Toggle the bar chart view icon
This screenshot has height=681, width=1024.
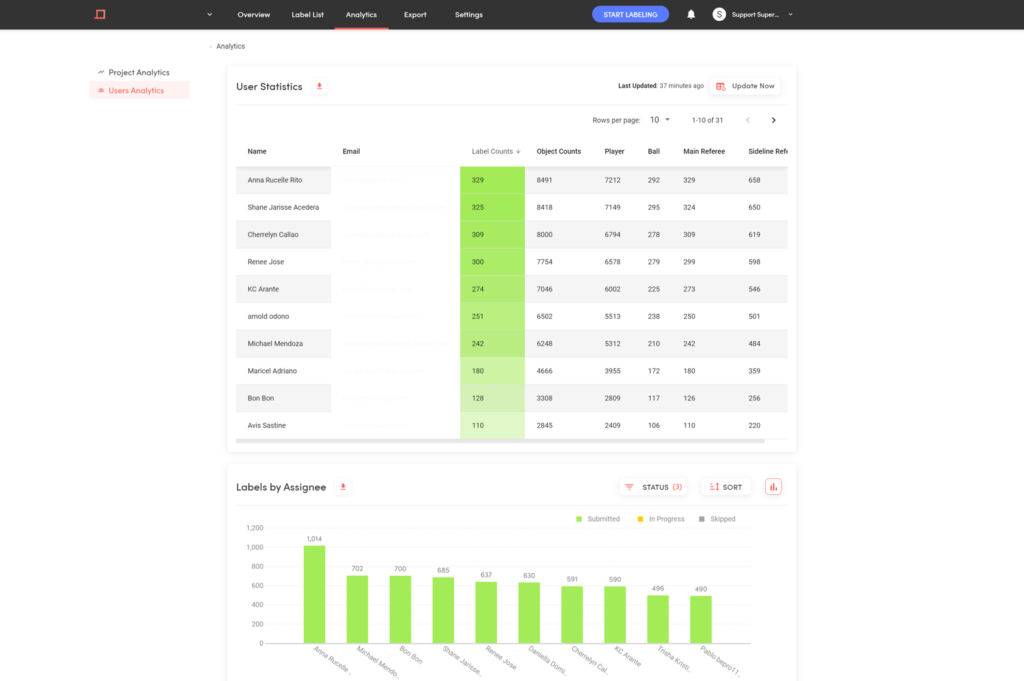pos(773,487)
